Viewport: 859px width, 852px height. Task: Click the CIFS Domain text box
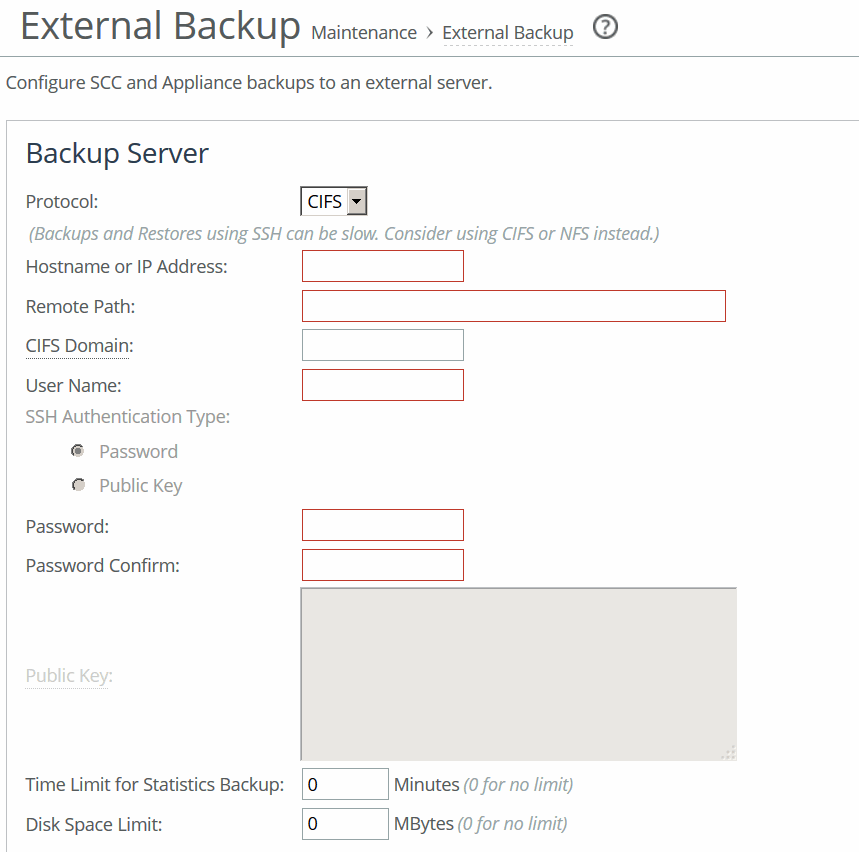click(383, 345)
